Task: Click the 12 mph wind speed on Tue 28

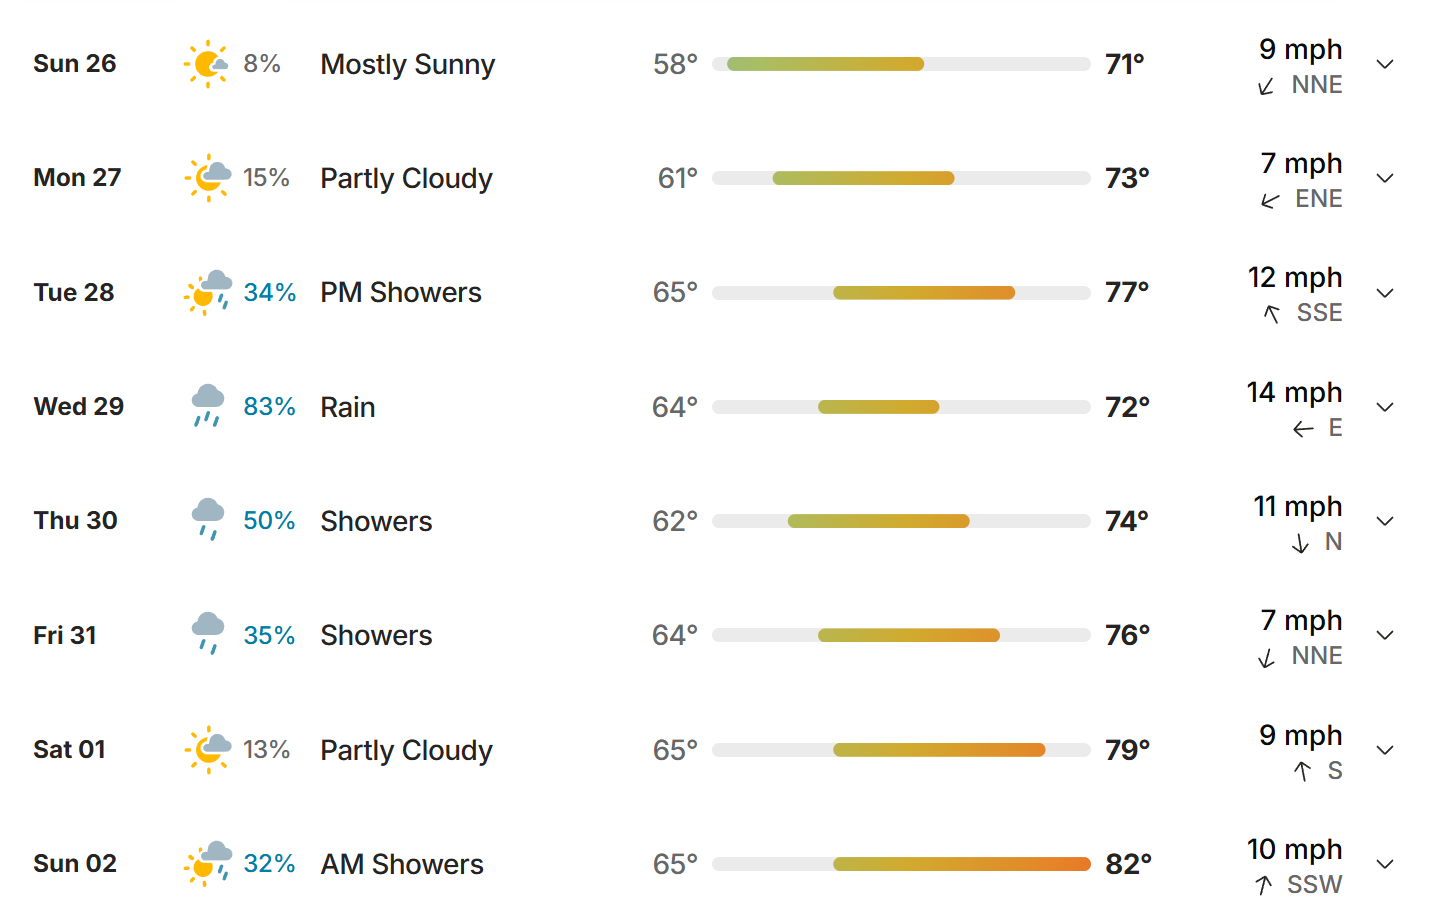Action: click(x=1295, y=277)
